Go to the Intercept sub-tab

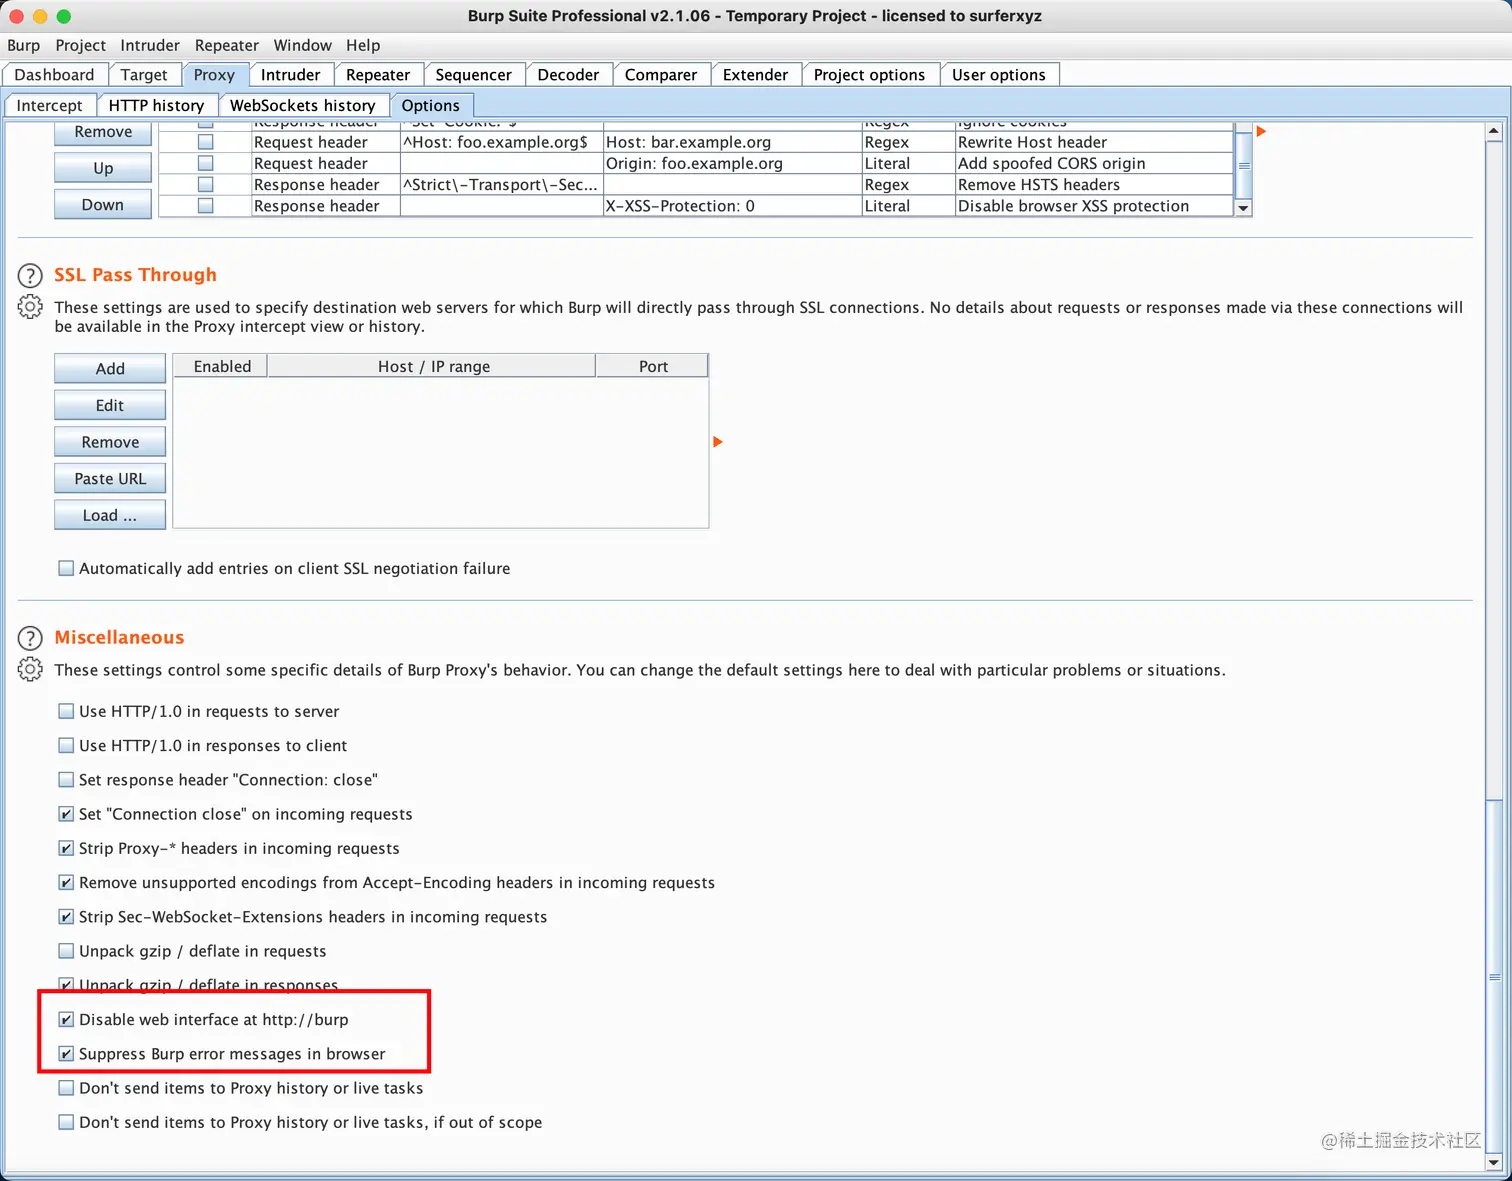point(49,106)
